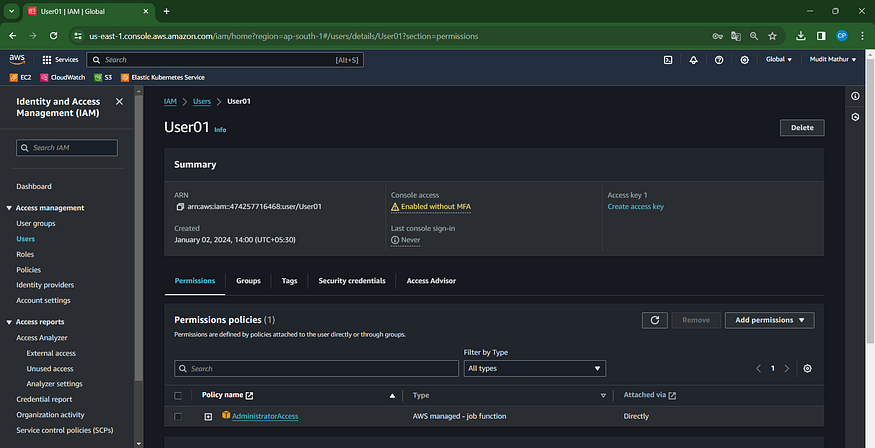Sort by Policy name column arrow
The width and height of the screenshot is (875, 448).
point(392,396)
